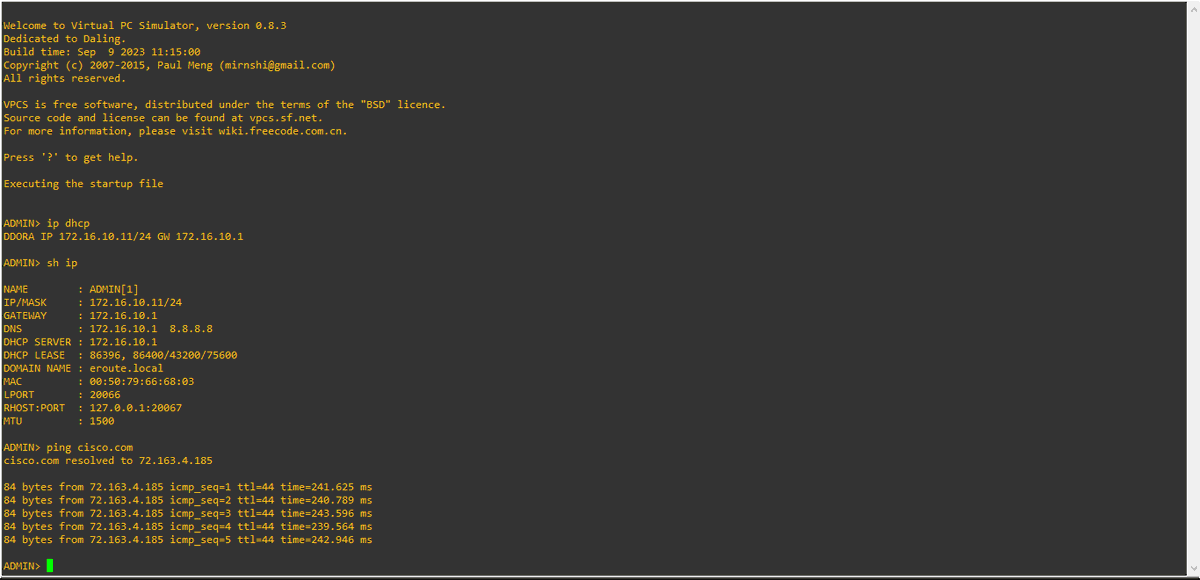The width and height of the screenshot is (1200, 580).
Task: Click the MAC 00:50:79:66:68:03 row
Action: pyautogui.click(x=99, y=381)
